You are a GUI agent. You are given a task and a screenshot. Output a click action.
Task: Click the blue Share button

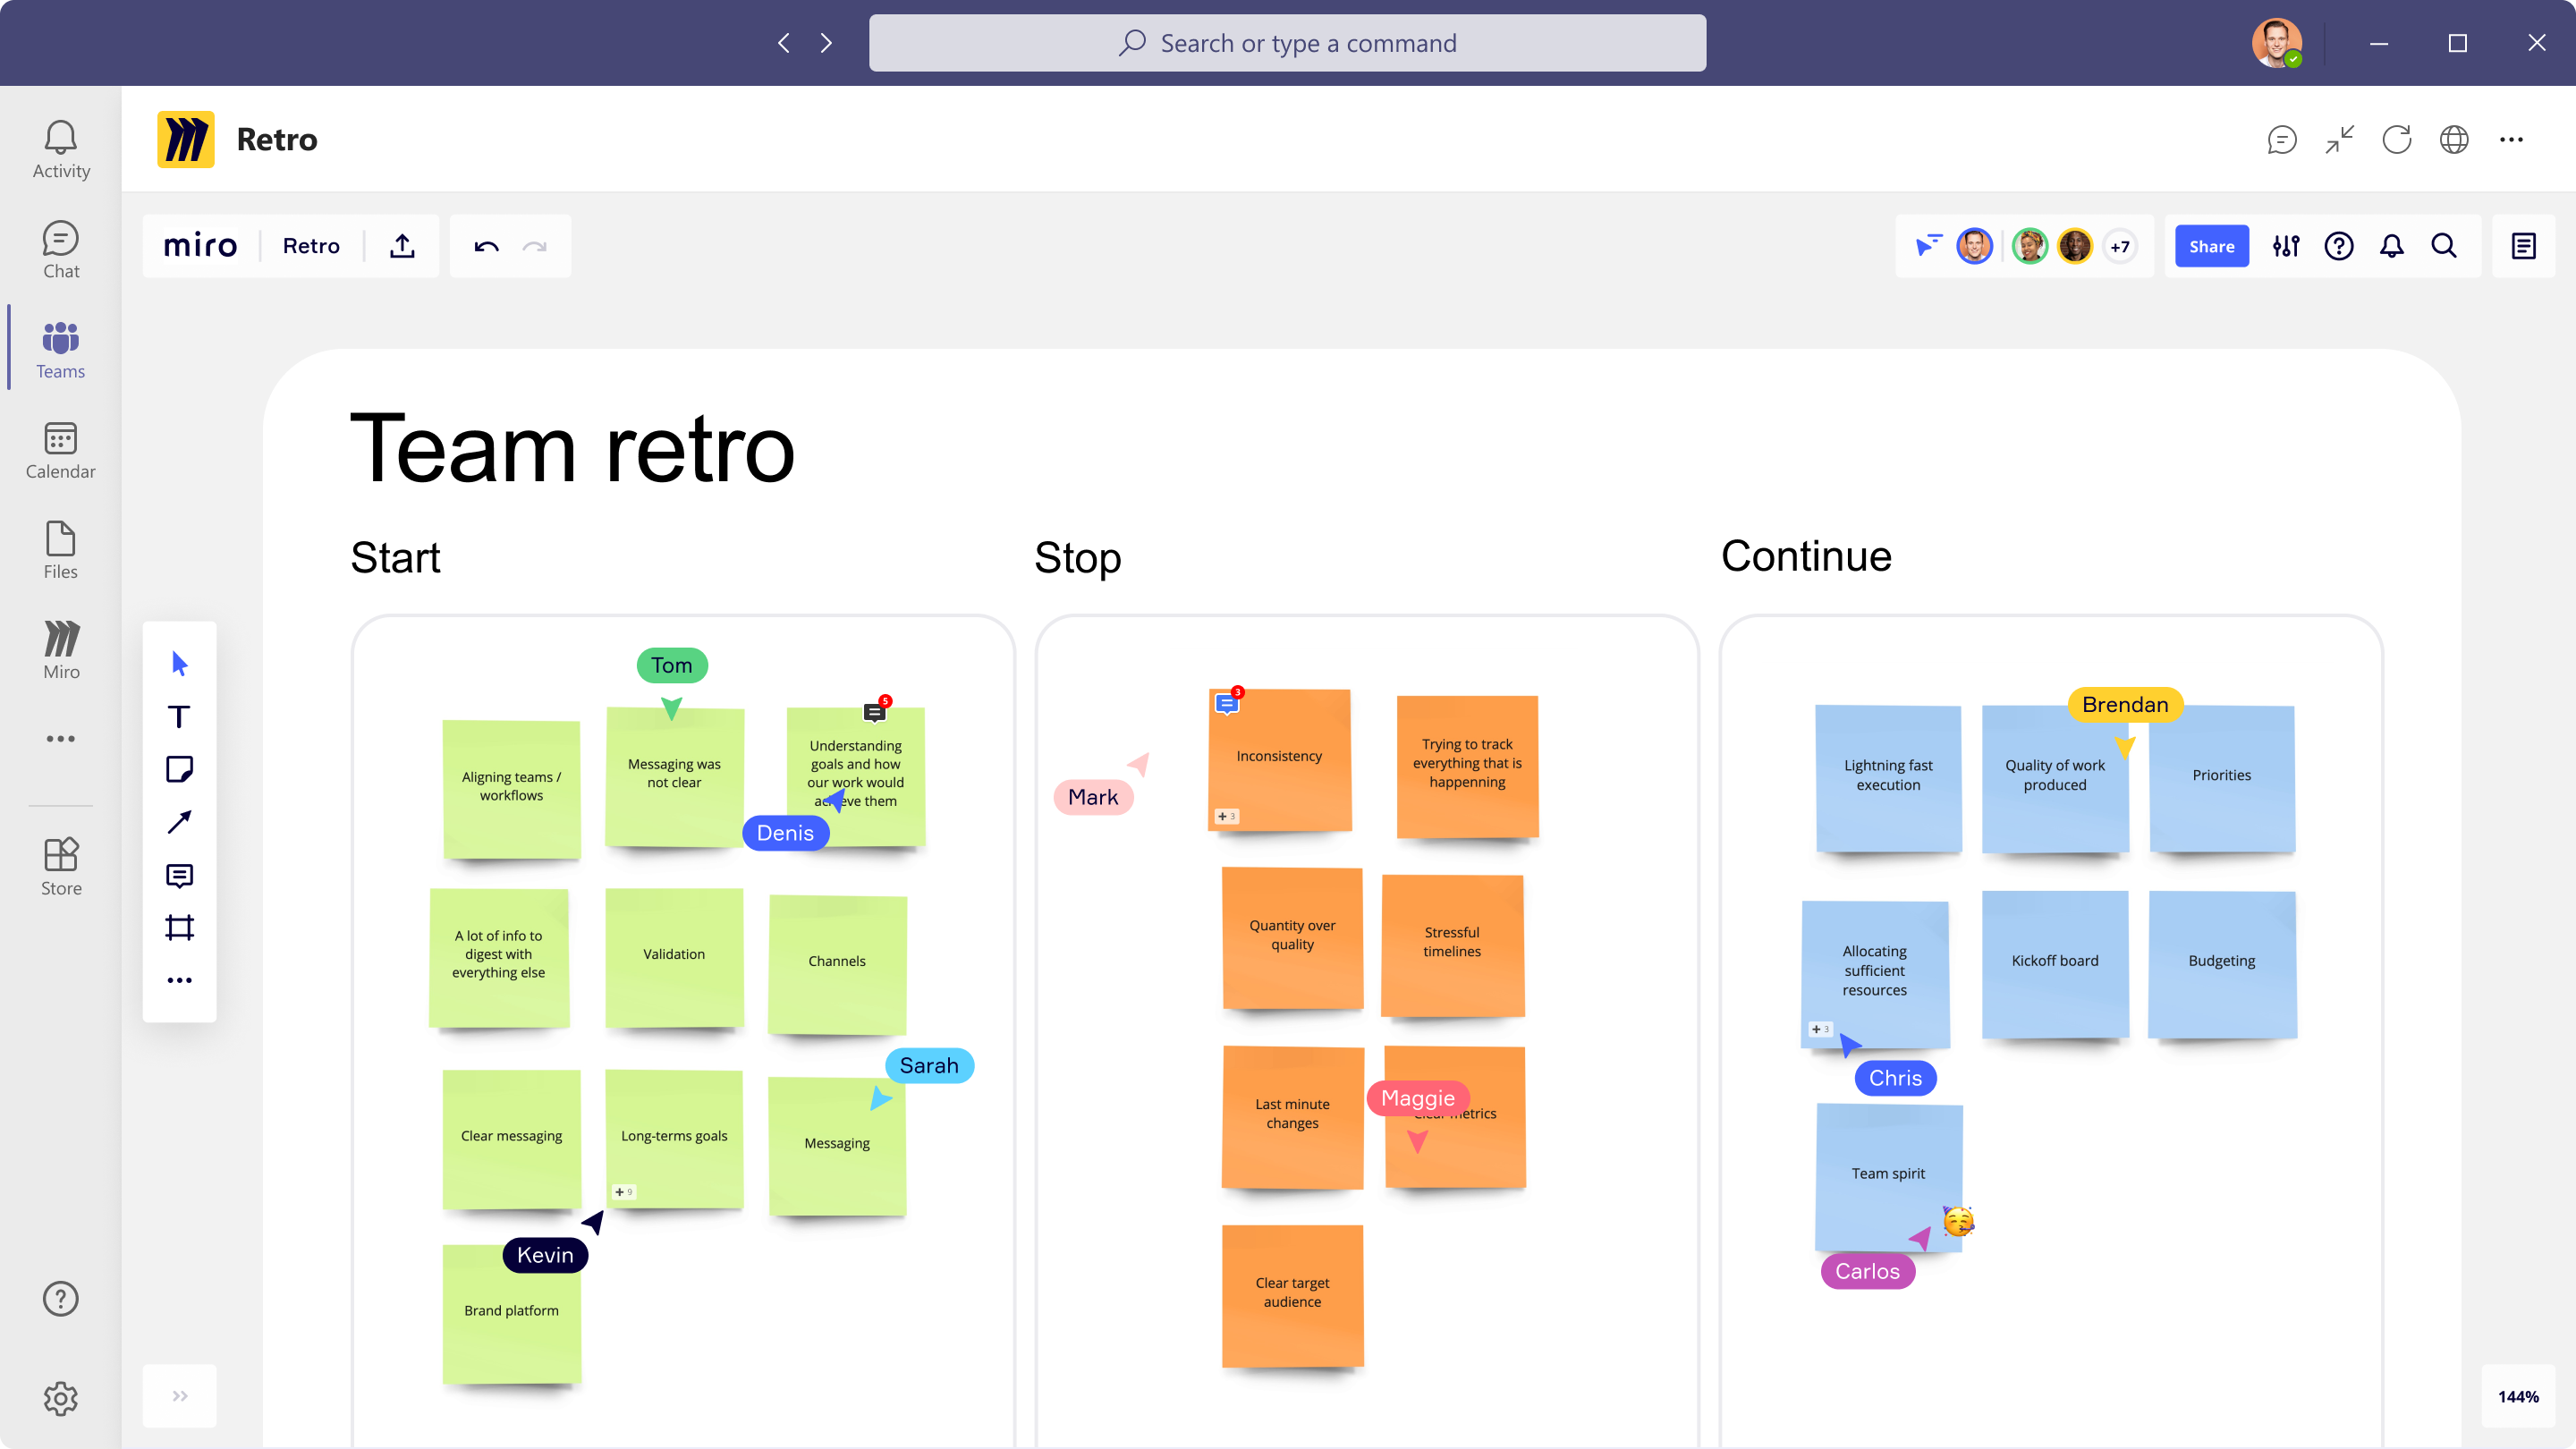pos(2211,246)
